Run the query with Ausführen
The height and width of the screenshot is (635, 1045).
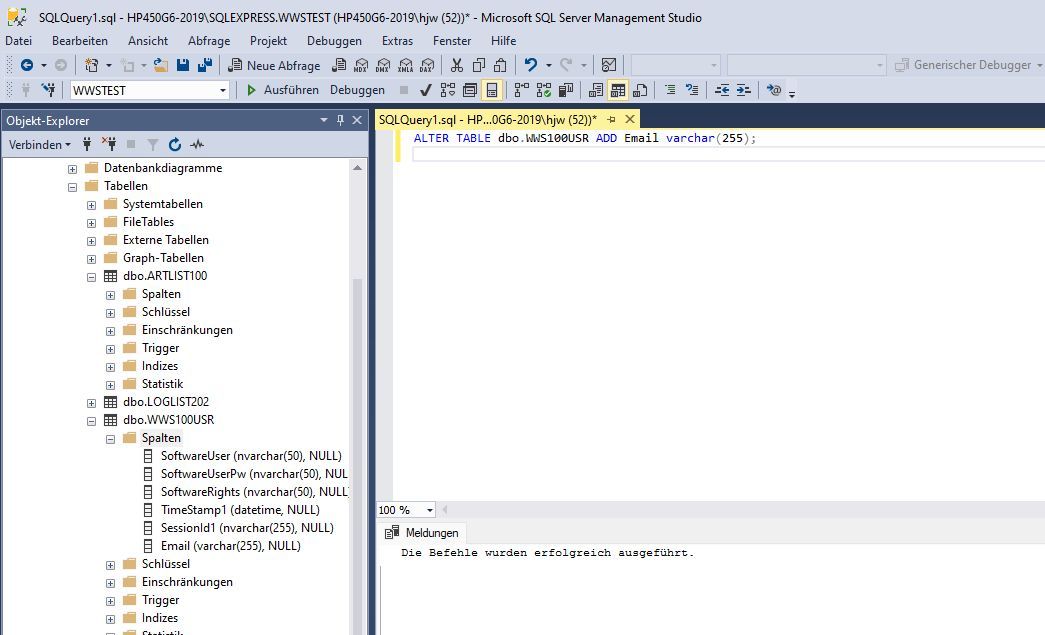pyautogui.click(x=283, y=90)
